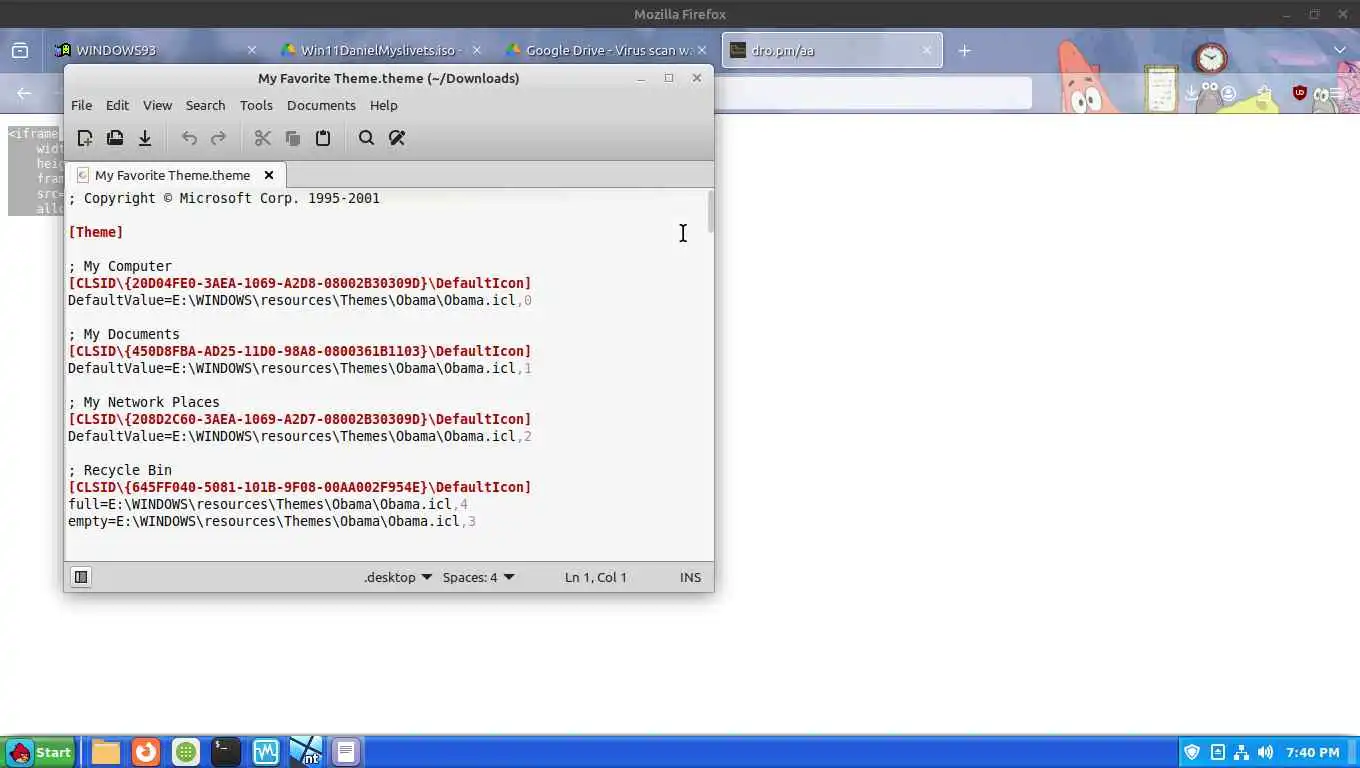Image resolution: width=1360 pixels, height=768 pixels.
Task: Open the Edit menu
Action: click(117, 105)
